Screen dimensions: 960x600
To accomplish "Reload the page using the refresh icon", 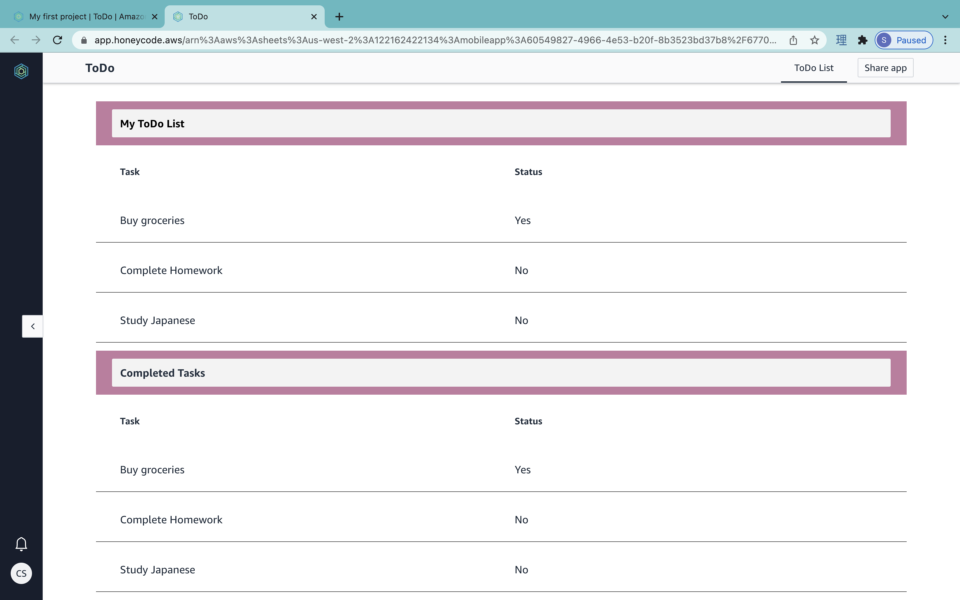I will (59, 40).
